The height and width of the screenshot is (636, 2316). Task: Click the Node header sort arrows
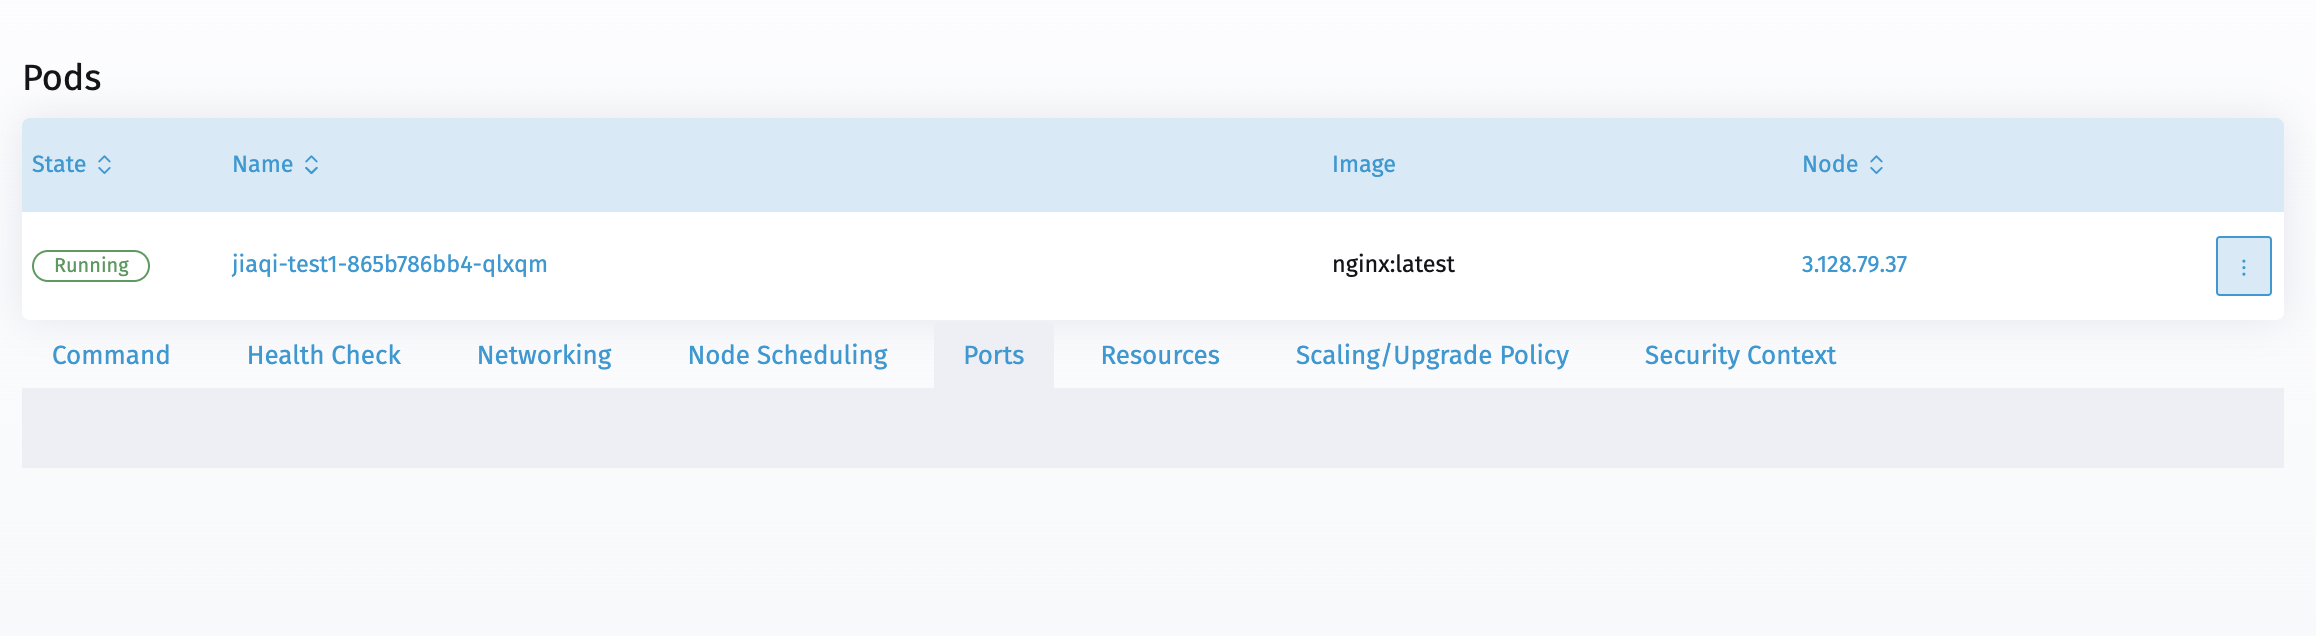[1874, 164]
